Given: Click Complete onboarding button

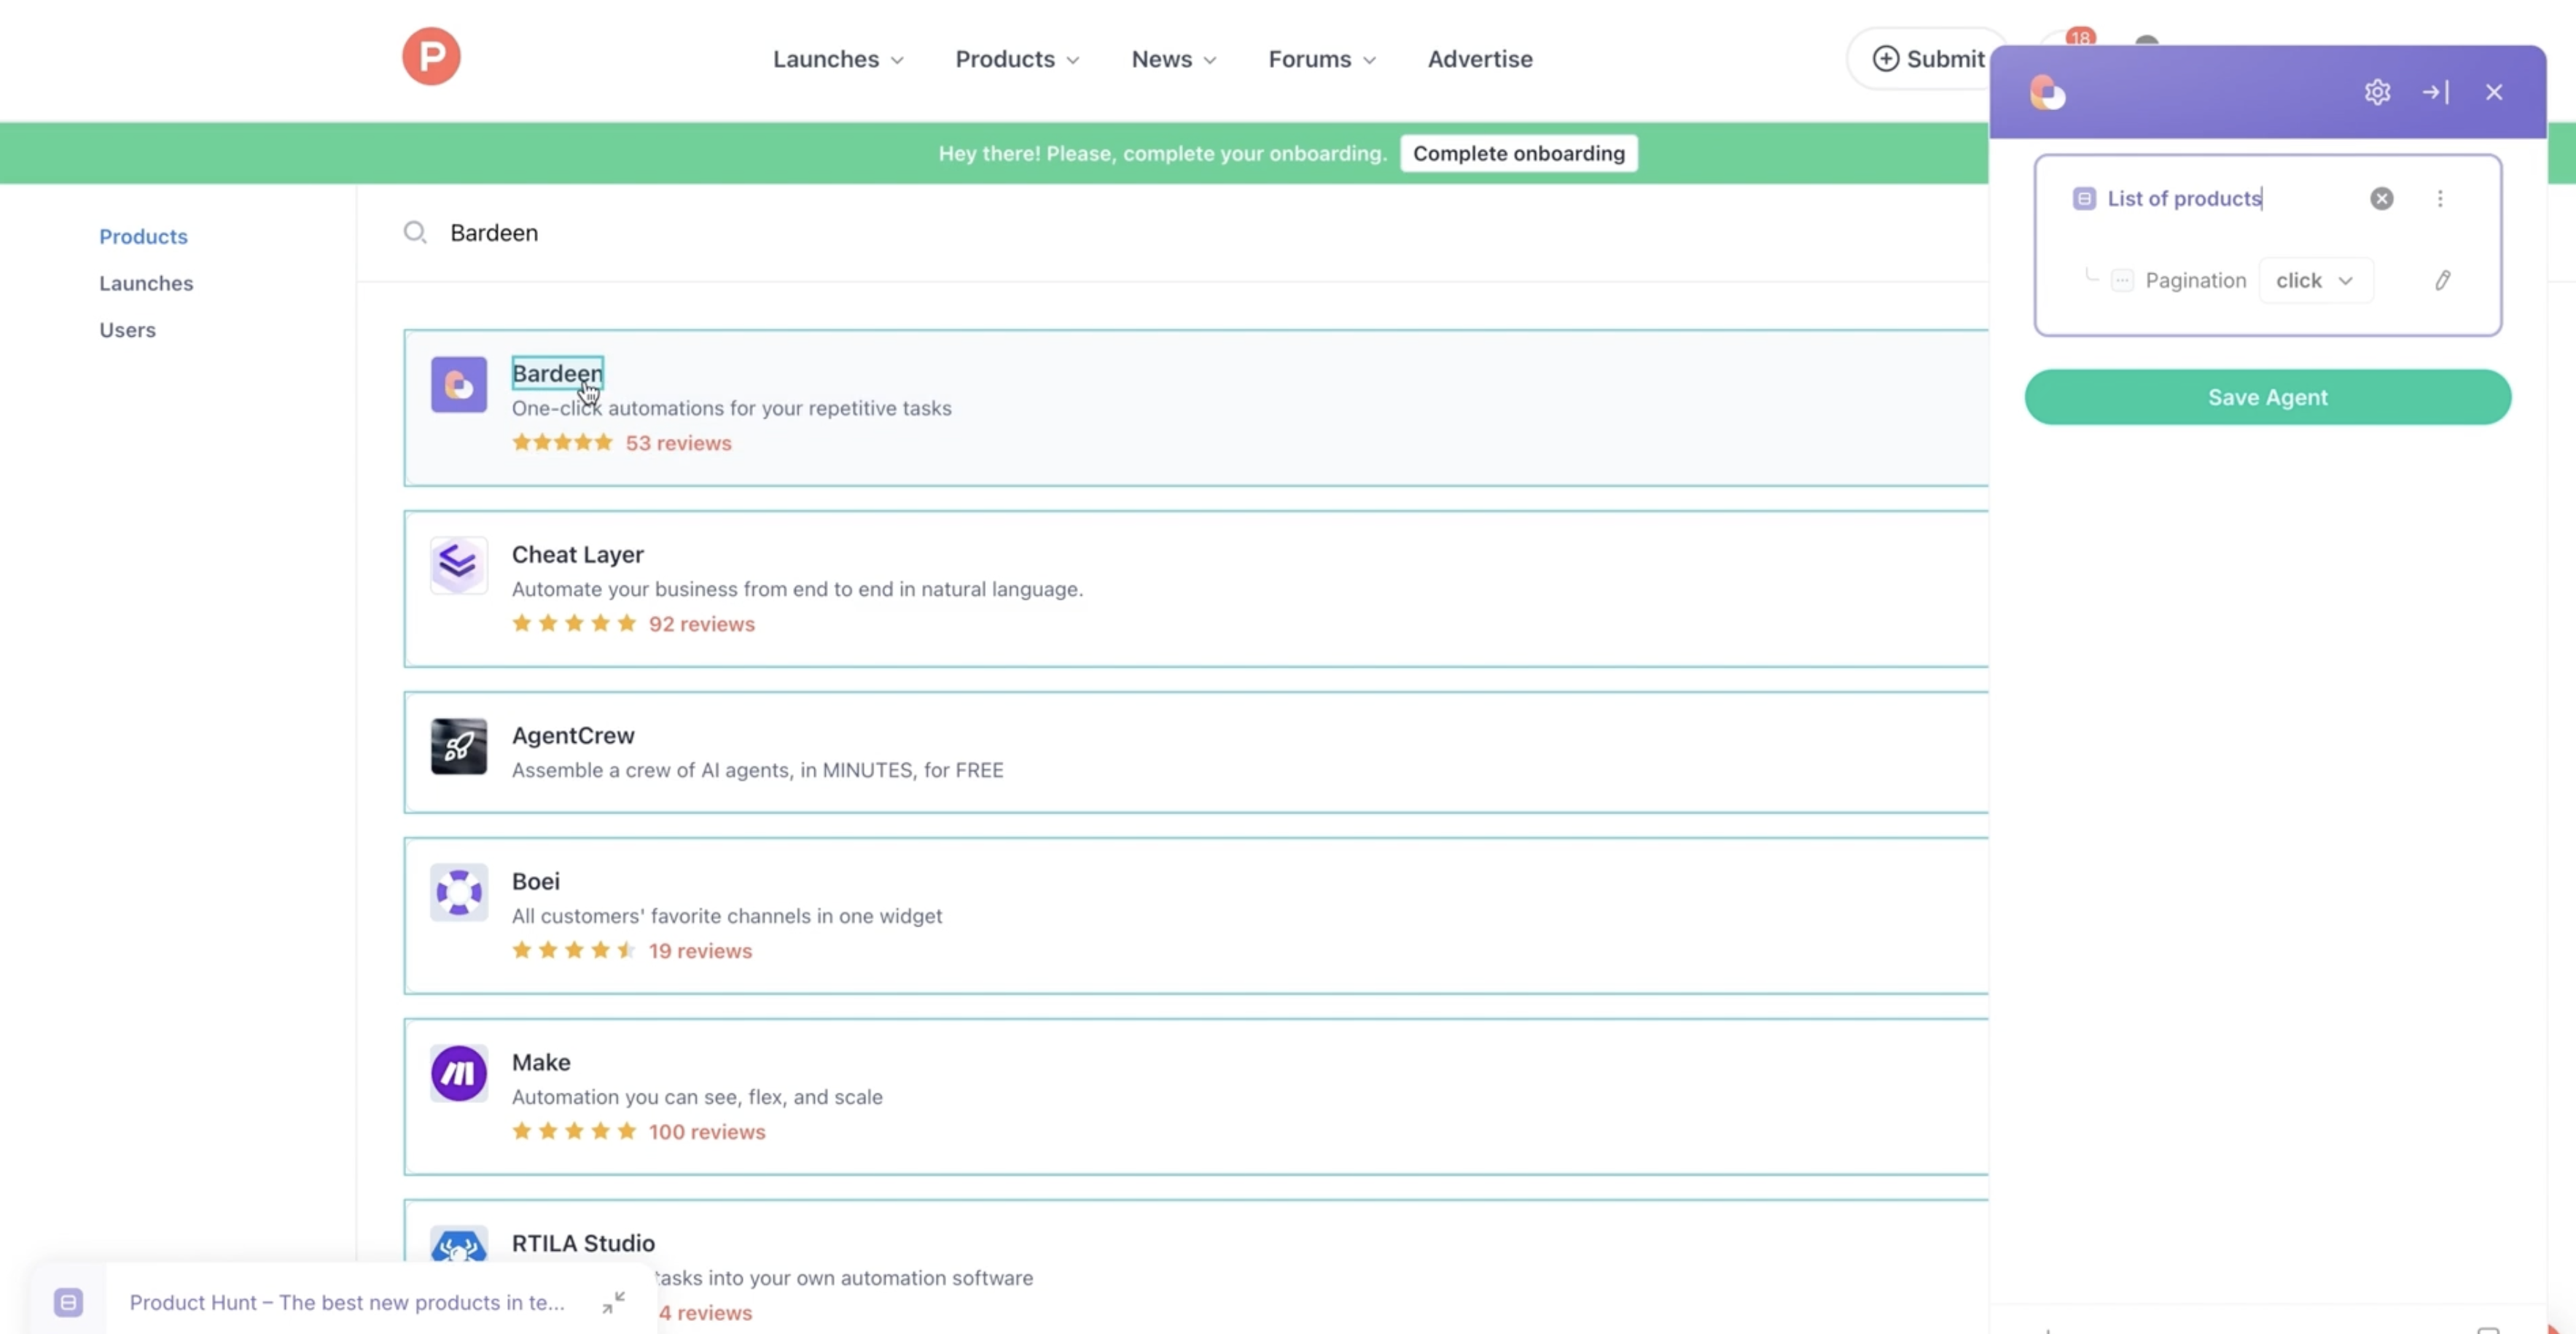Looking at the screenshot, I should tap(1518, 154).
